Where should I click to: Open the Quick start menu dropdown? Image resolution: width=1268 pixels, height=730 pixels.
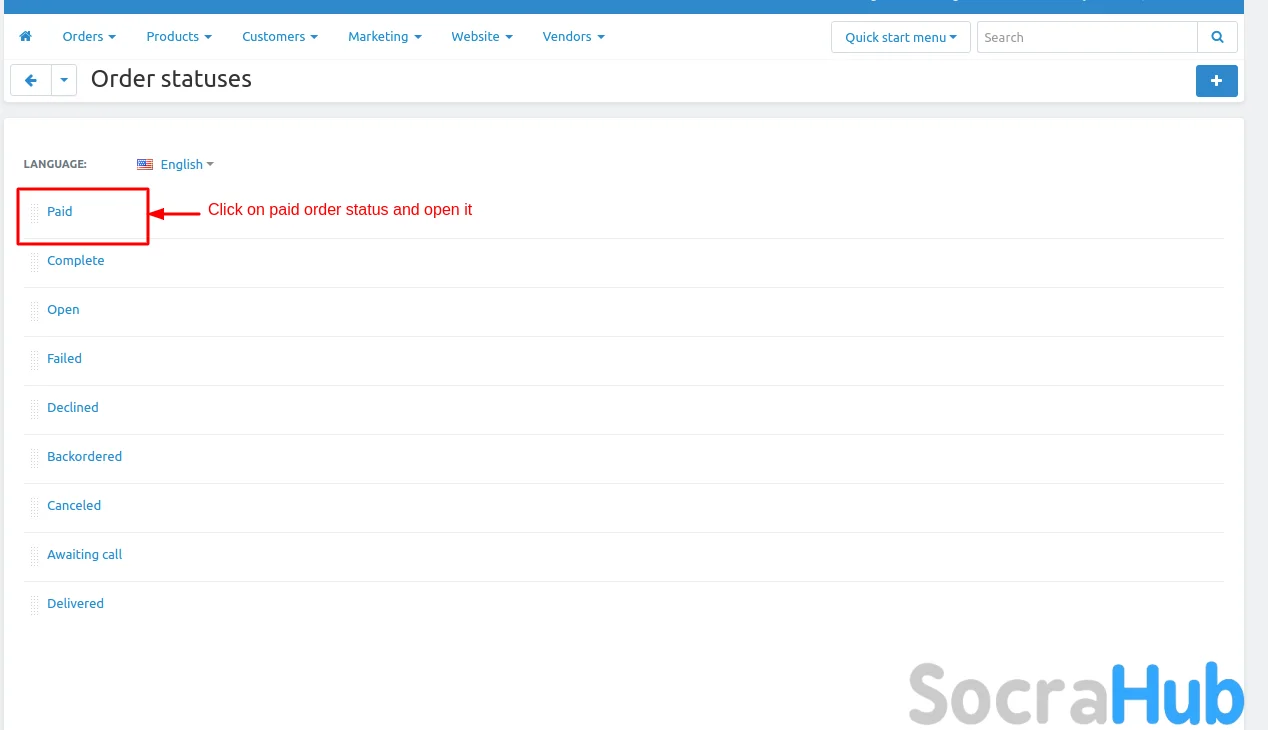pyautogui.click(x=900, y=37)
